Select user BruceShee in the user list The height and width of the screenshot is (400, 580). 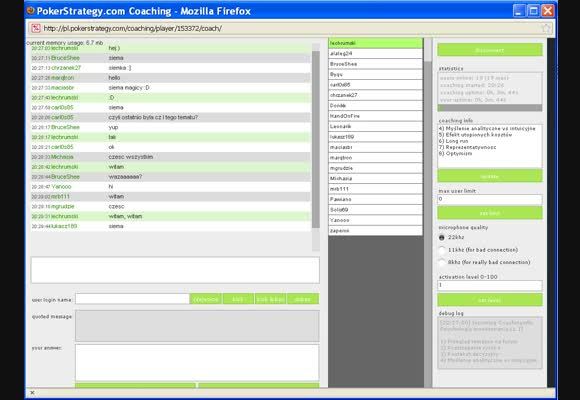(x=375, y=64)
